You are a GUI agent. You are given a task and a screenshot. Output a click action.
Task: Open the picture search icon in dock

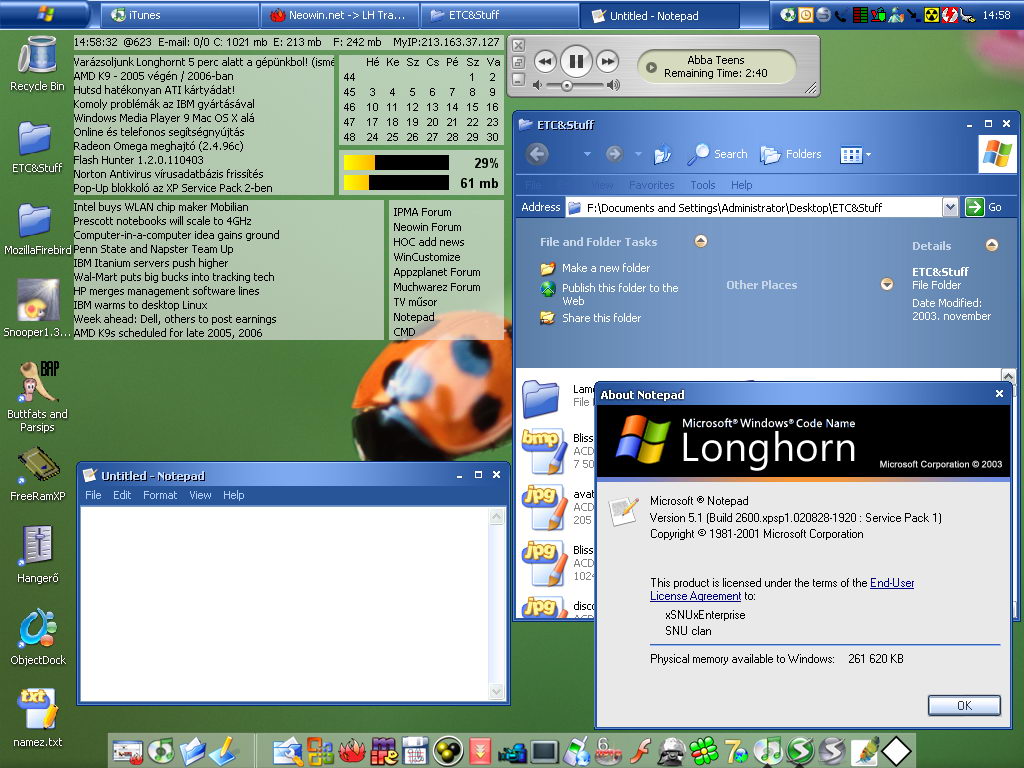tap(288, 752)
